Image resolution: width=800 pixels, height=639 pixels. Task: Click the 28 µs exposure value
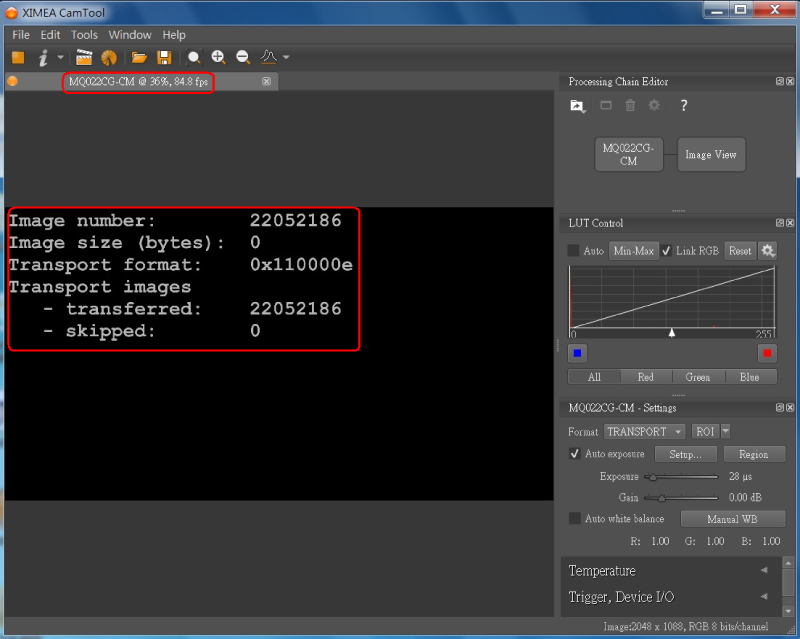(740, 476)
